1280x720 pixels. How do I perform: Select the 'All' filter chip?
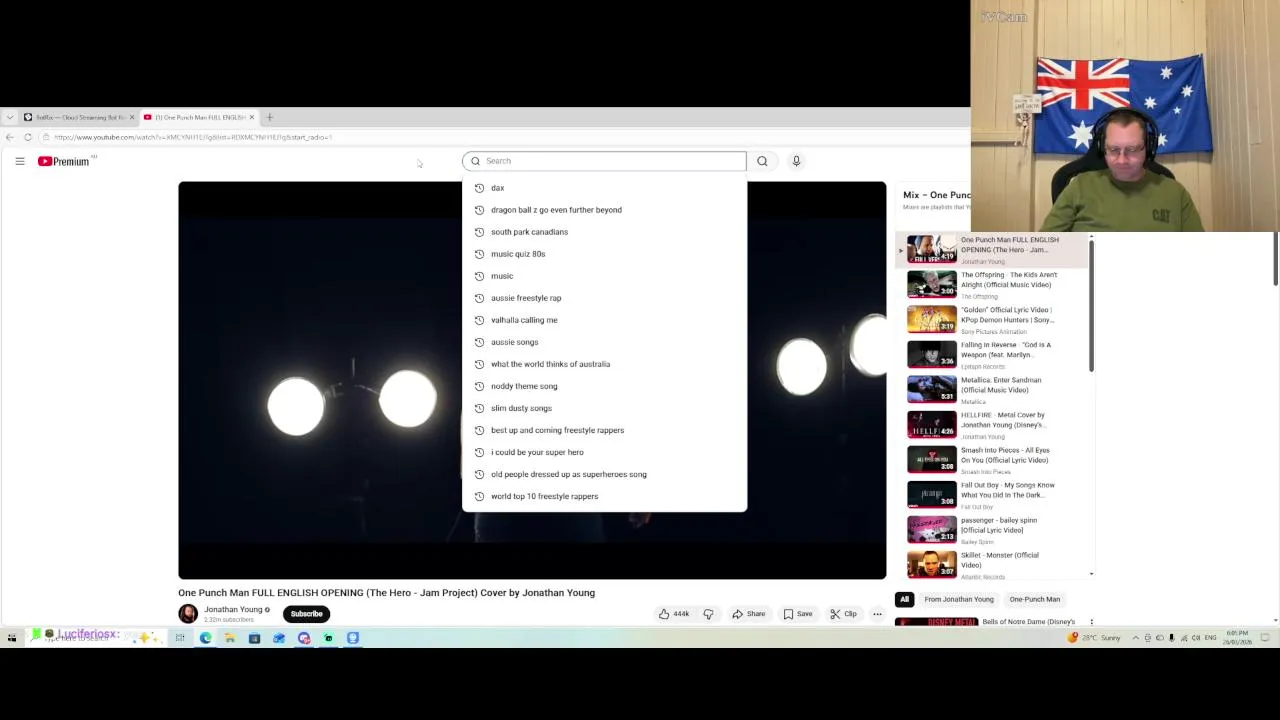904,599
